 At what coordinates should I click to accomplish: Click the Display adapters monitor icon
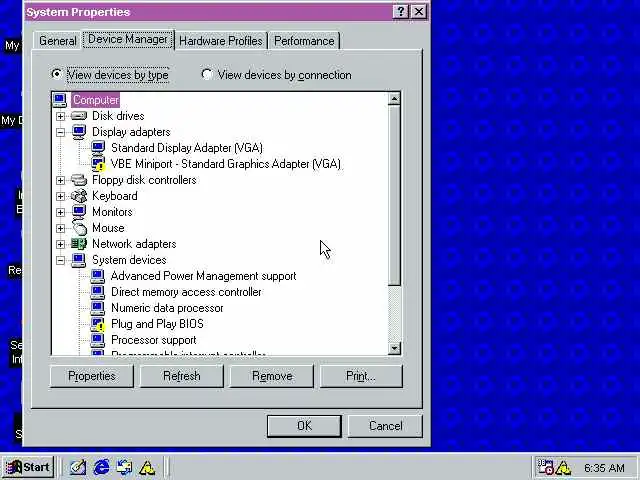(x=79, y=132)
